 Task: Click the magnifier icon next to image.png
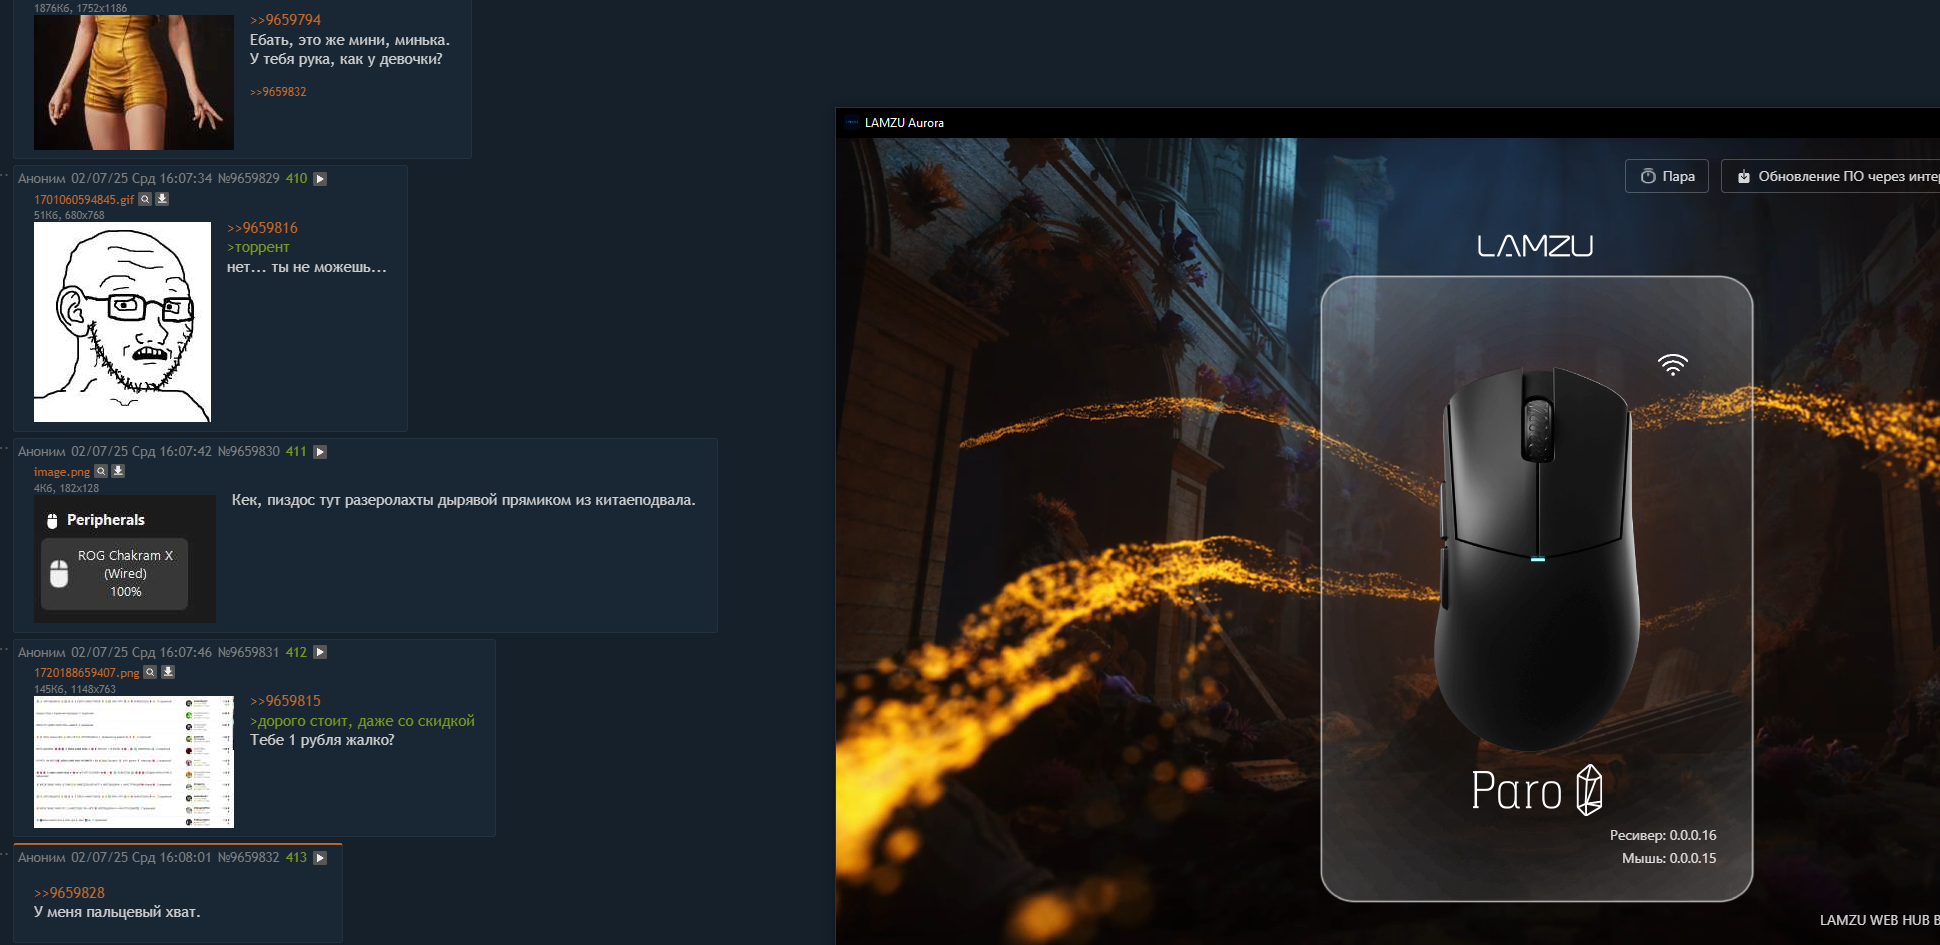click(x=101, y=471)
